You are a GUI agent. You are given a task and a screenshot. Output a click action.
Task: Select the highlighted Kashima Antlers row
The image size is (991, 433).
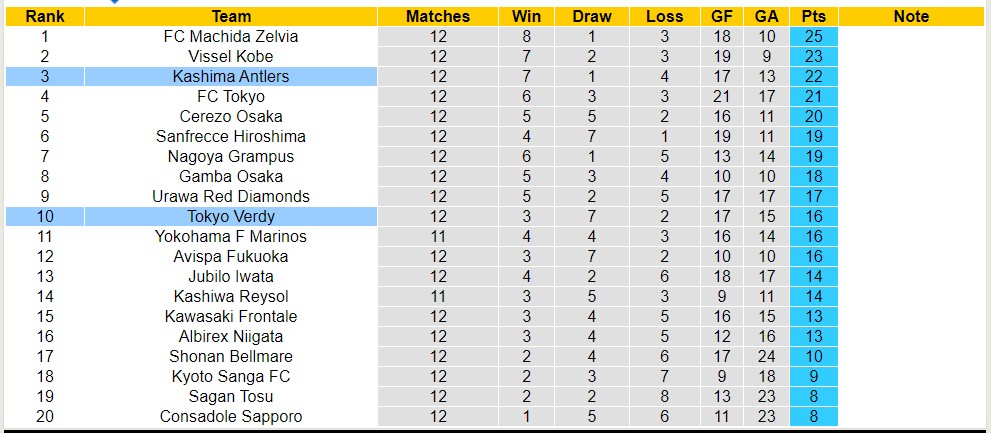(231, 76)
